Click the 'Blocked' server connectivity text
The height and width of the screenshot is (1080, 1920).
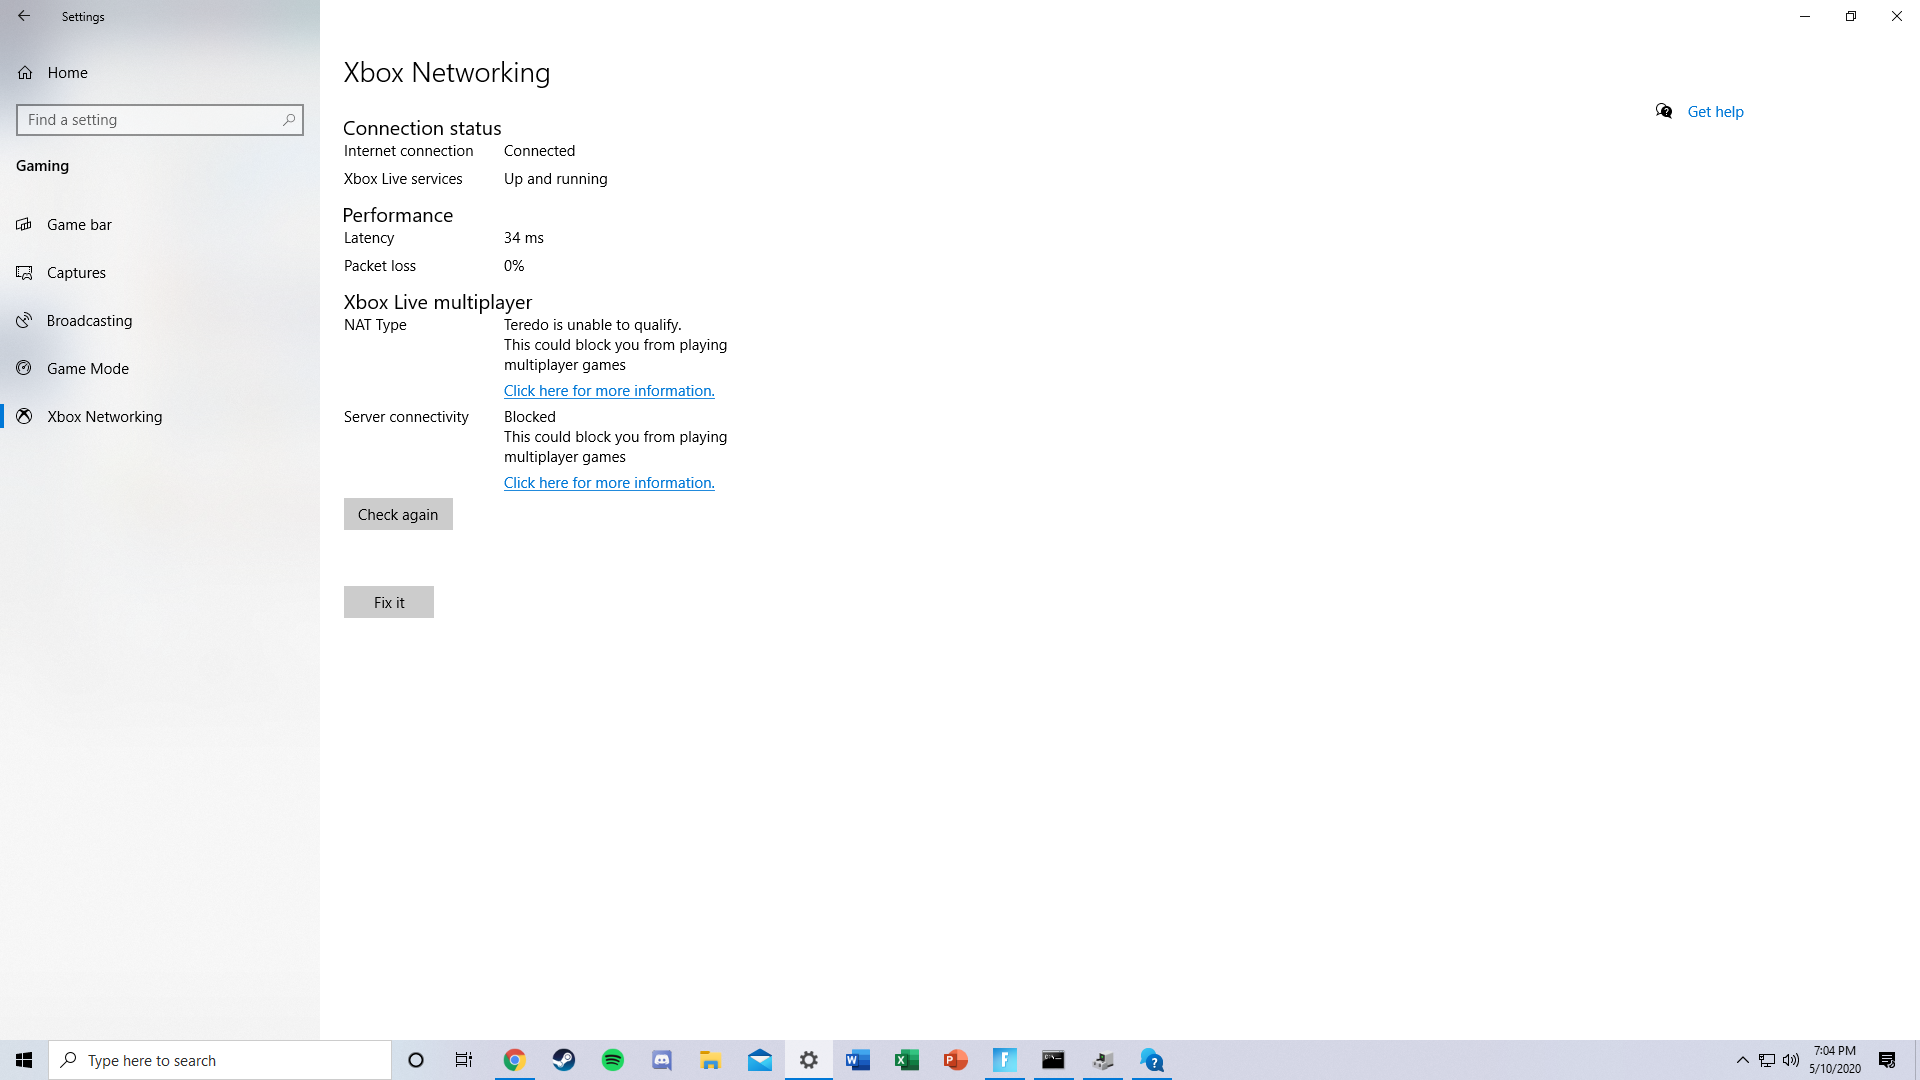coord(530,417)
